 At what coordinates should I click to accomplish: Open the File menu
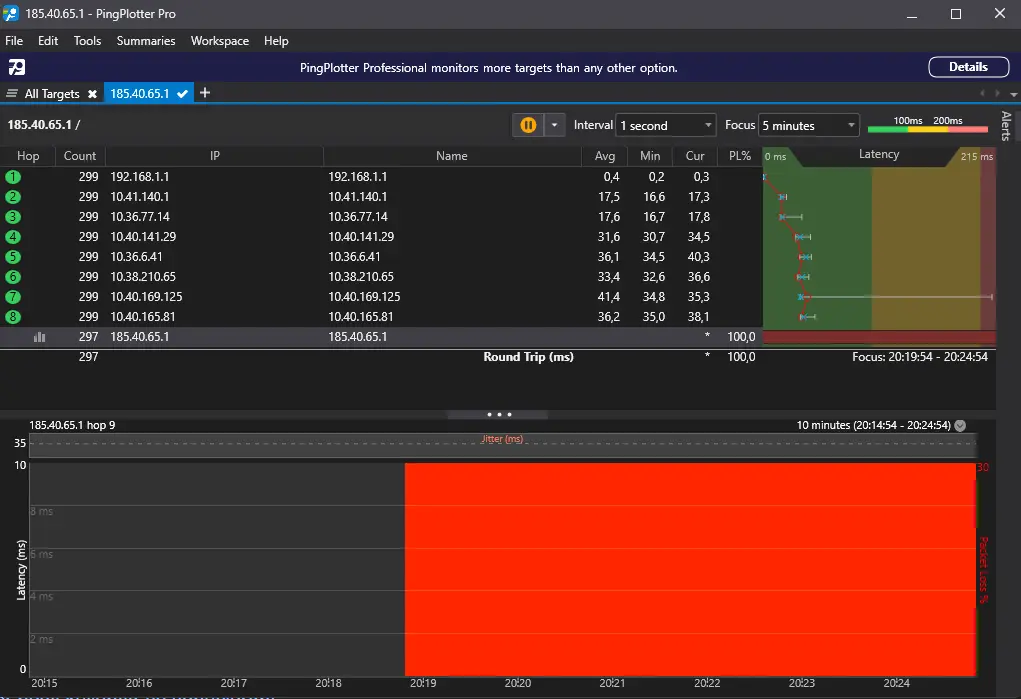click(x=14, y=40)
